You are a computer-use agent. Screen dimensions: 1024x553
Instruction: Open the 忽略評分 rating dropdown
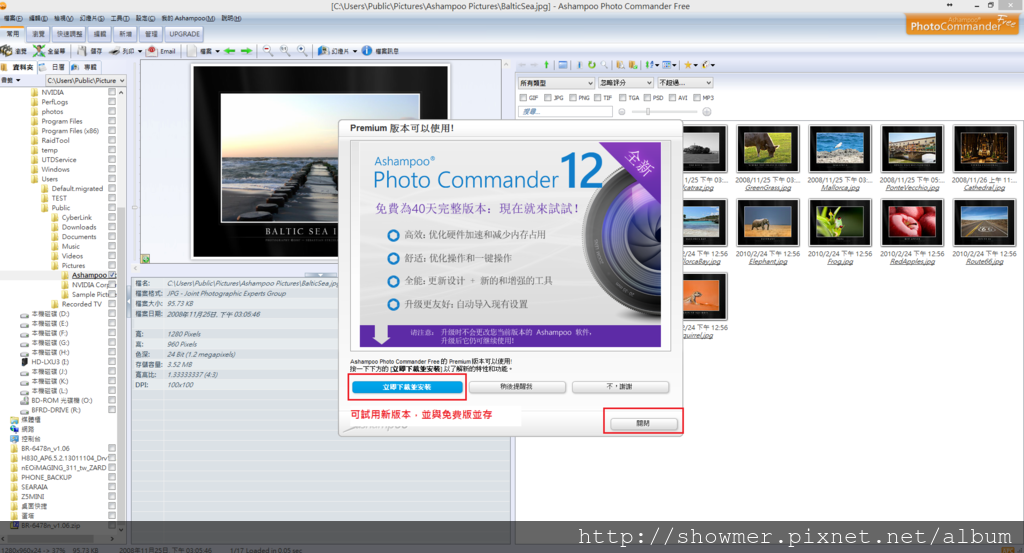(x=626, y=83)
